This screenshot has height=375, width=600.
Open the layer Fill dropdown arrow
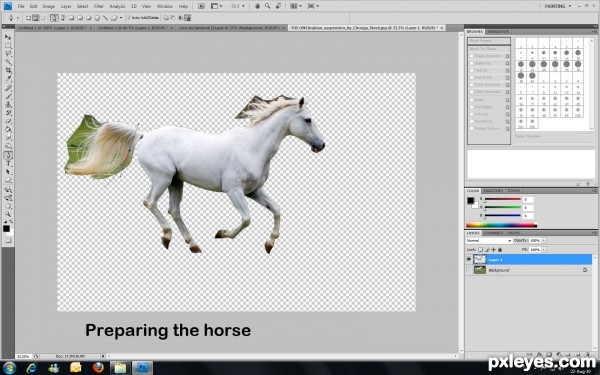(x=544, y=249)
